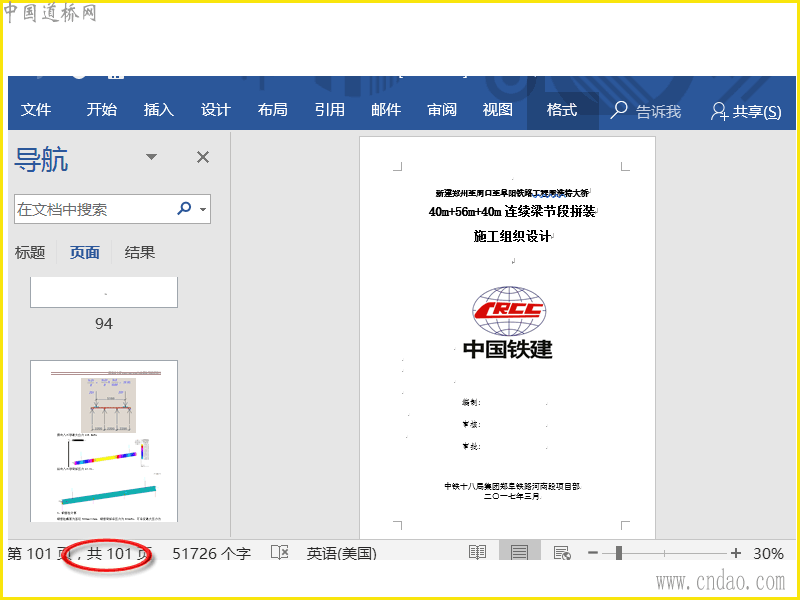Open the 插入 ribbon tab
The width and height of the screenshot is (800, 600).
pyautogui.click(x=158, y=109)
